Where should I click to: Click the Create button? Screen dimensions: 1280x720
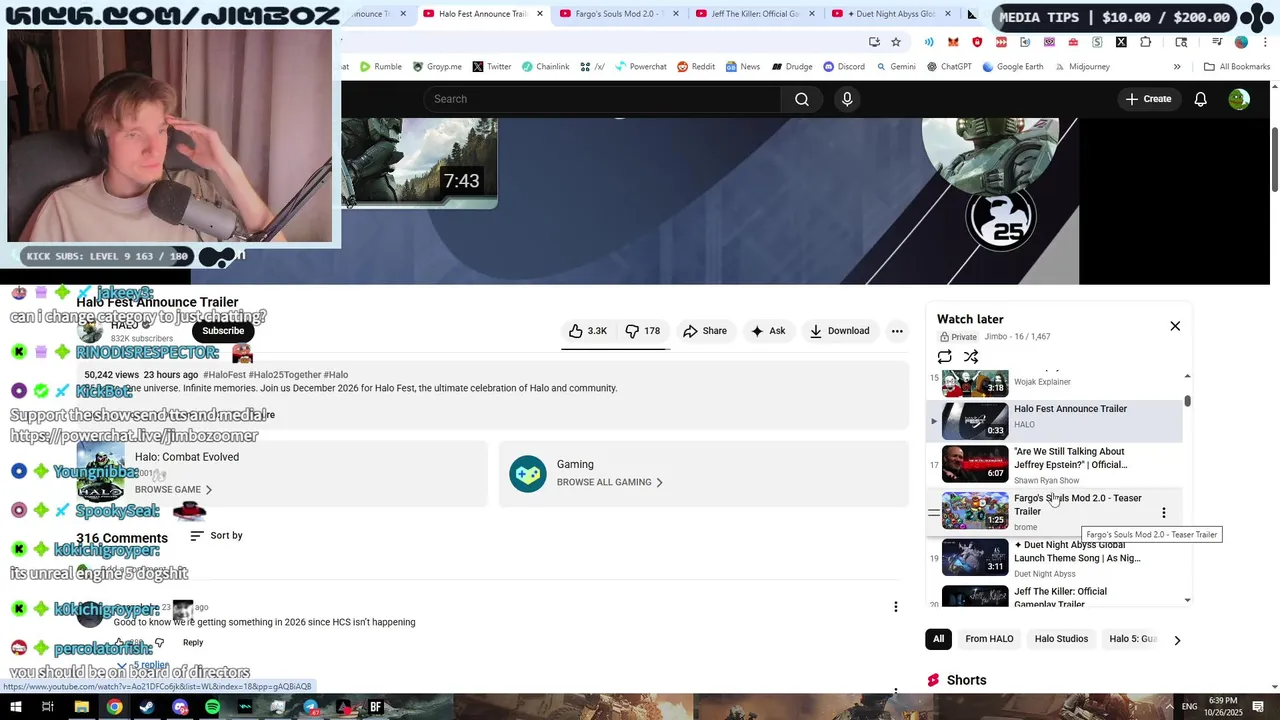click(1148, 99)
